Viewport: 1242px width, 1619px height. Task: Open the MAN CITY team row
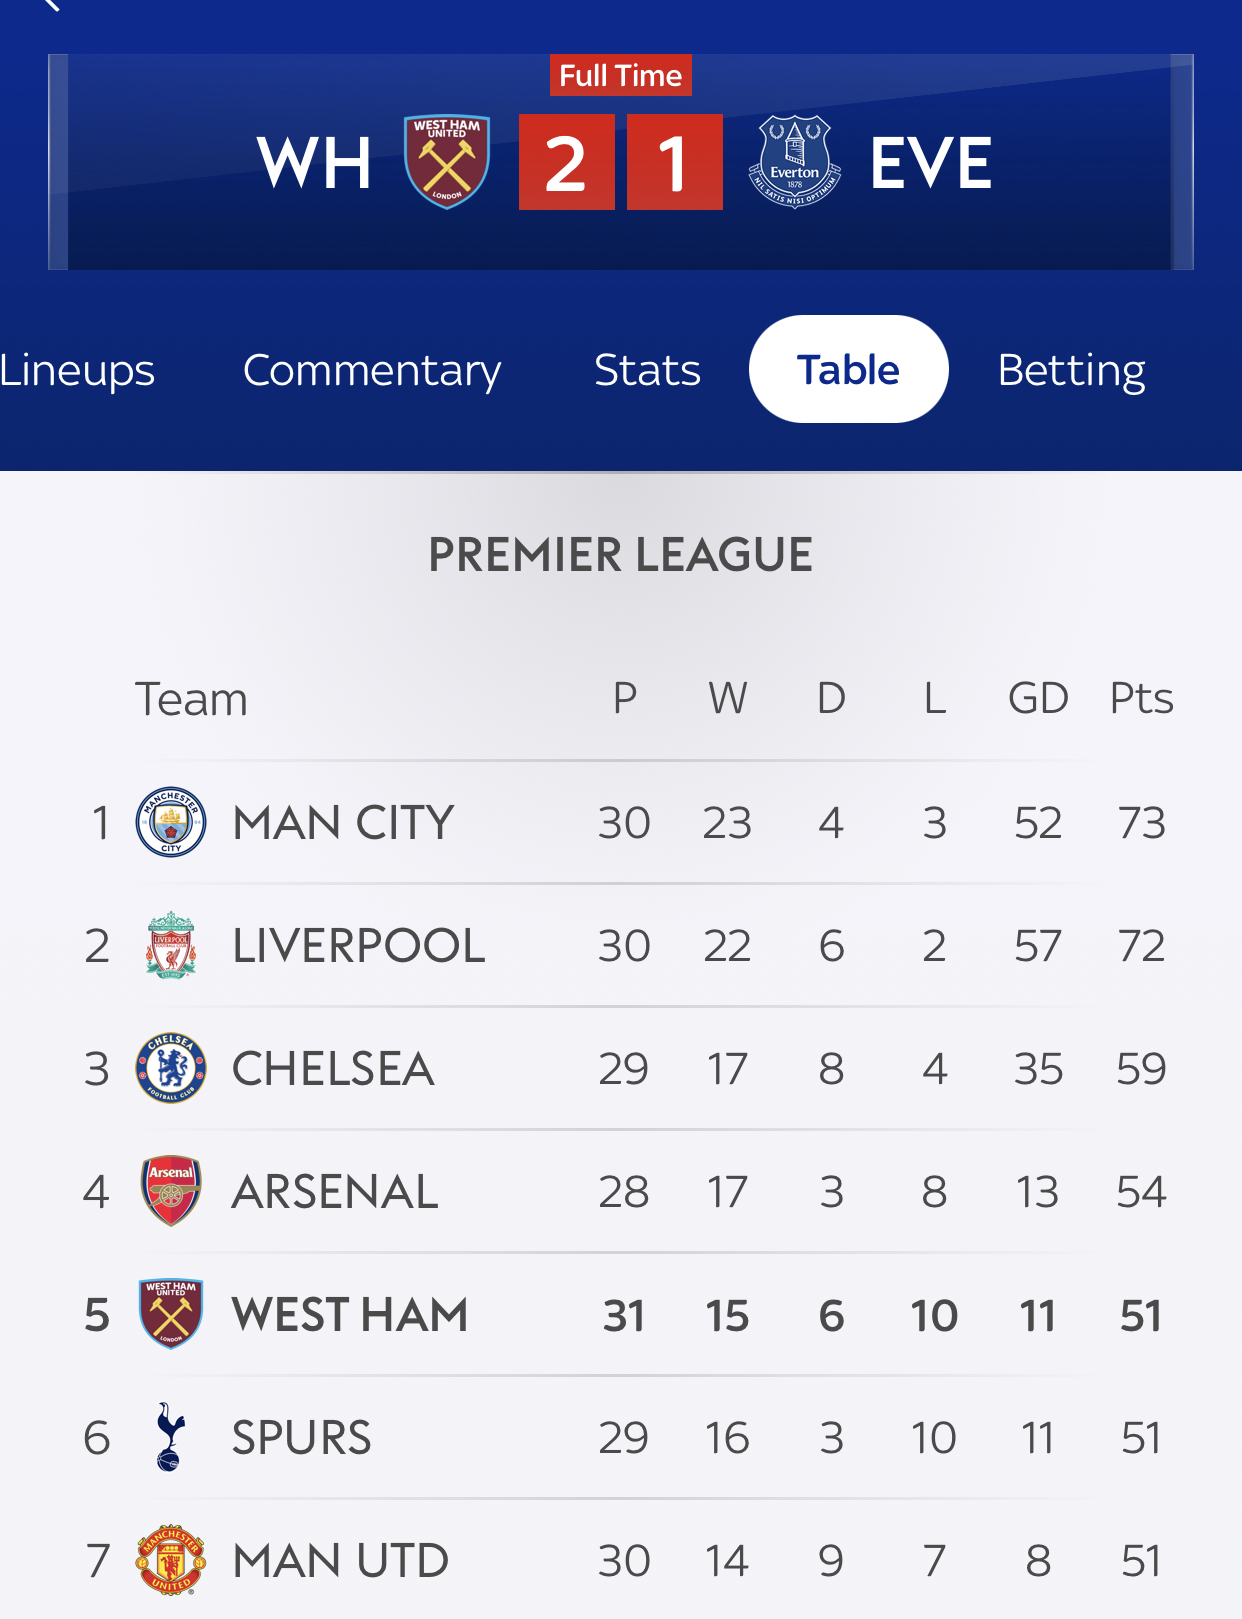click(621, 822)
